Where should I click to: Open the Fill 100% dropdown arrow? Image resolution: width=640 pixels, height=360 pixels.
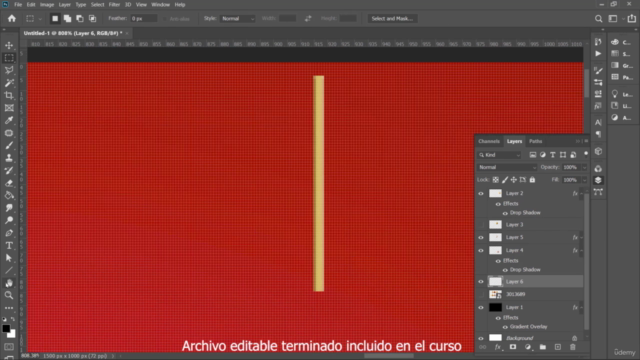pos(584,180)
